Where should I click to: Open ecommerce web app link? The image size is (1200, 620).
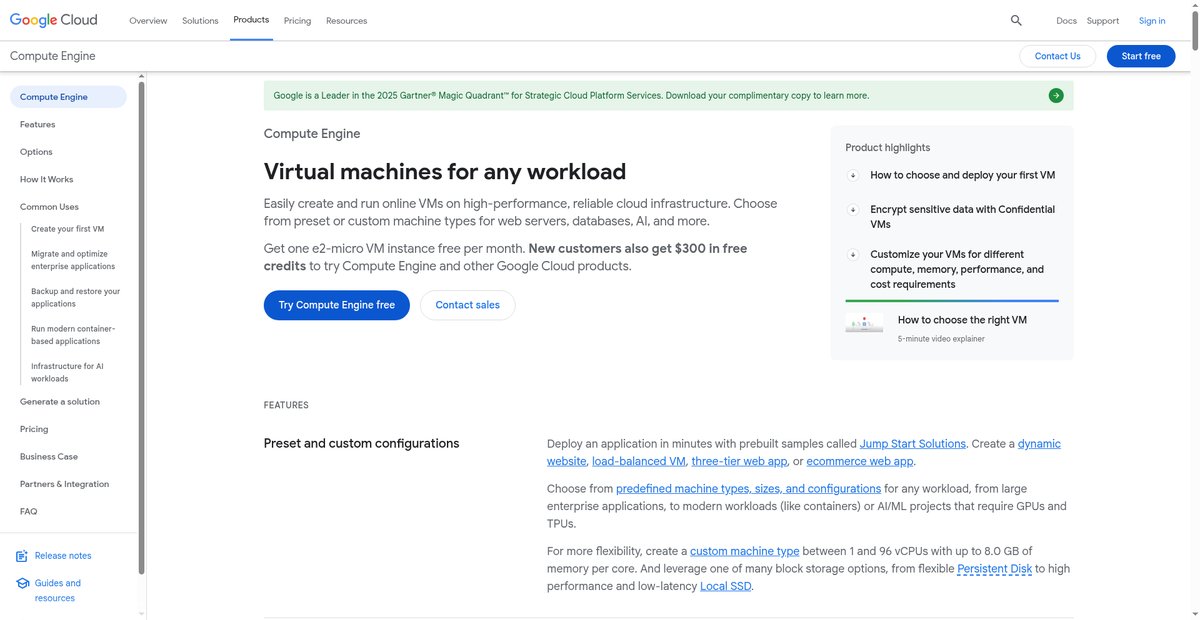pos(860,462)
